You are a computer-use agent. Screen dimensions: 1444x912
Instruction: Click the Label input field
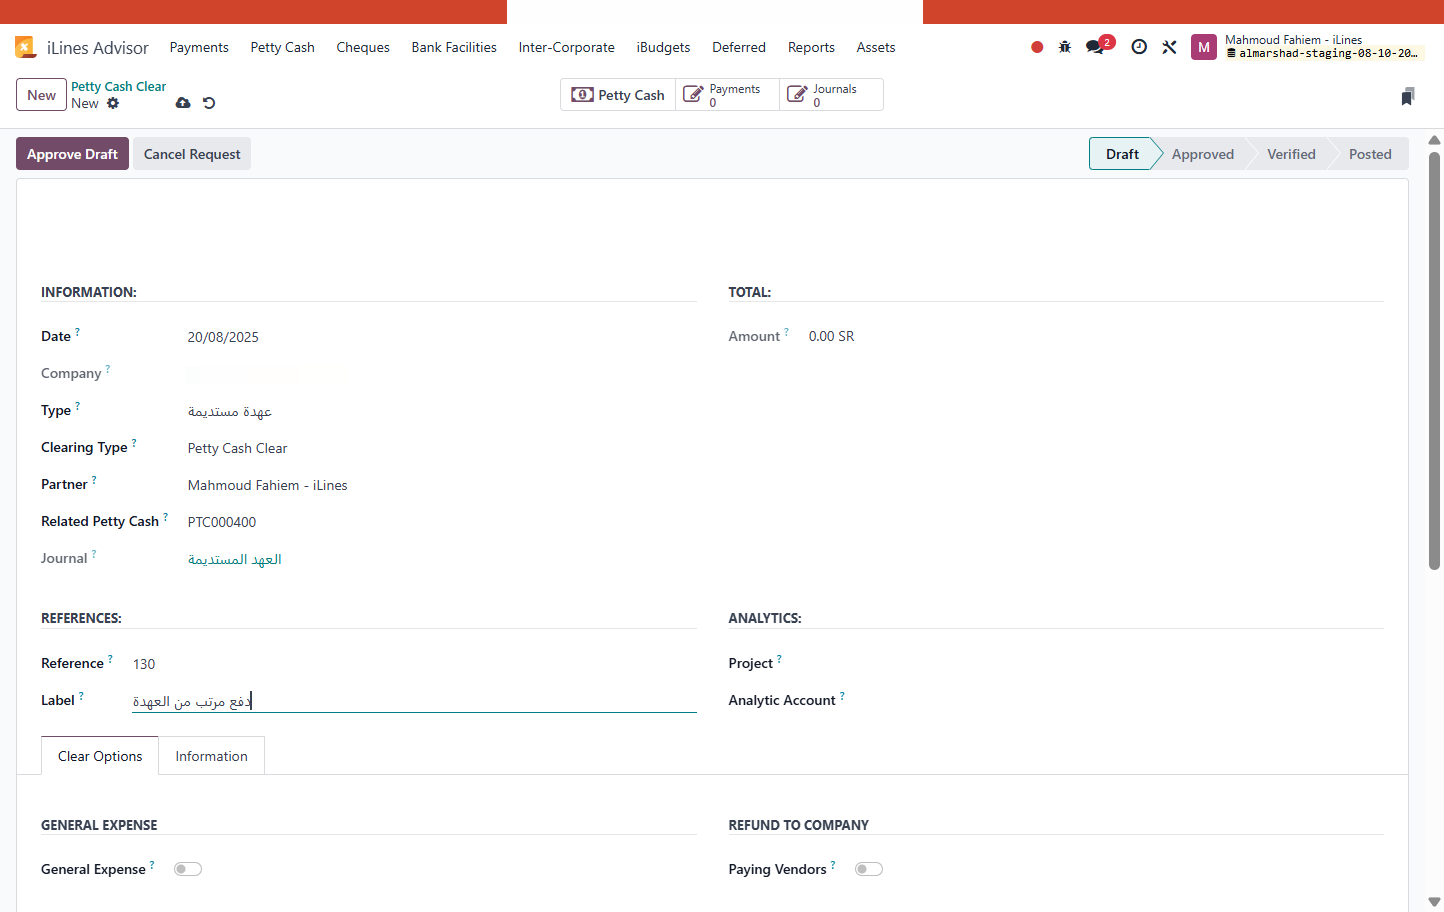coord(414,701)
